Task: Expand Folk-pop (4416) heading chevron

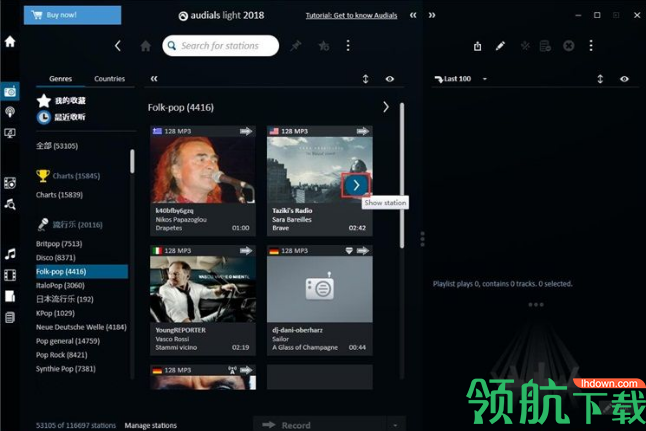Action: 386,107
